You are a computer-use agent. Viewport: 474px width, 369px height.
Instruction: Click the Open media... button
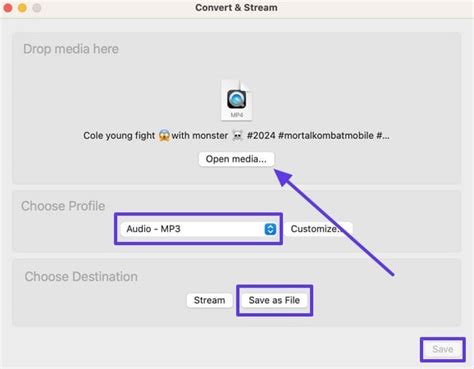tap(236, 159)
